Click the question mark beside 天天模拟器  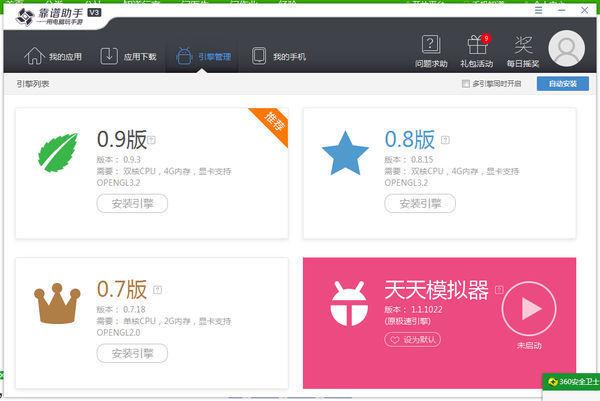[499, 290]
